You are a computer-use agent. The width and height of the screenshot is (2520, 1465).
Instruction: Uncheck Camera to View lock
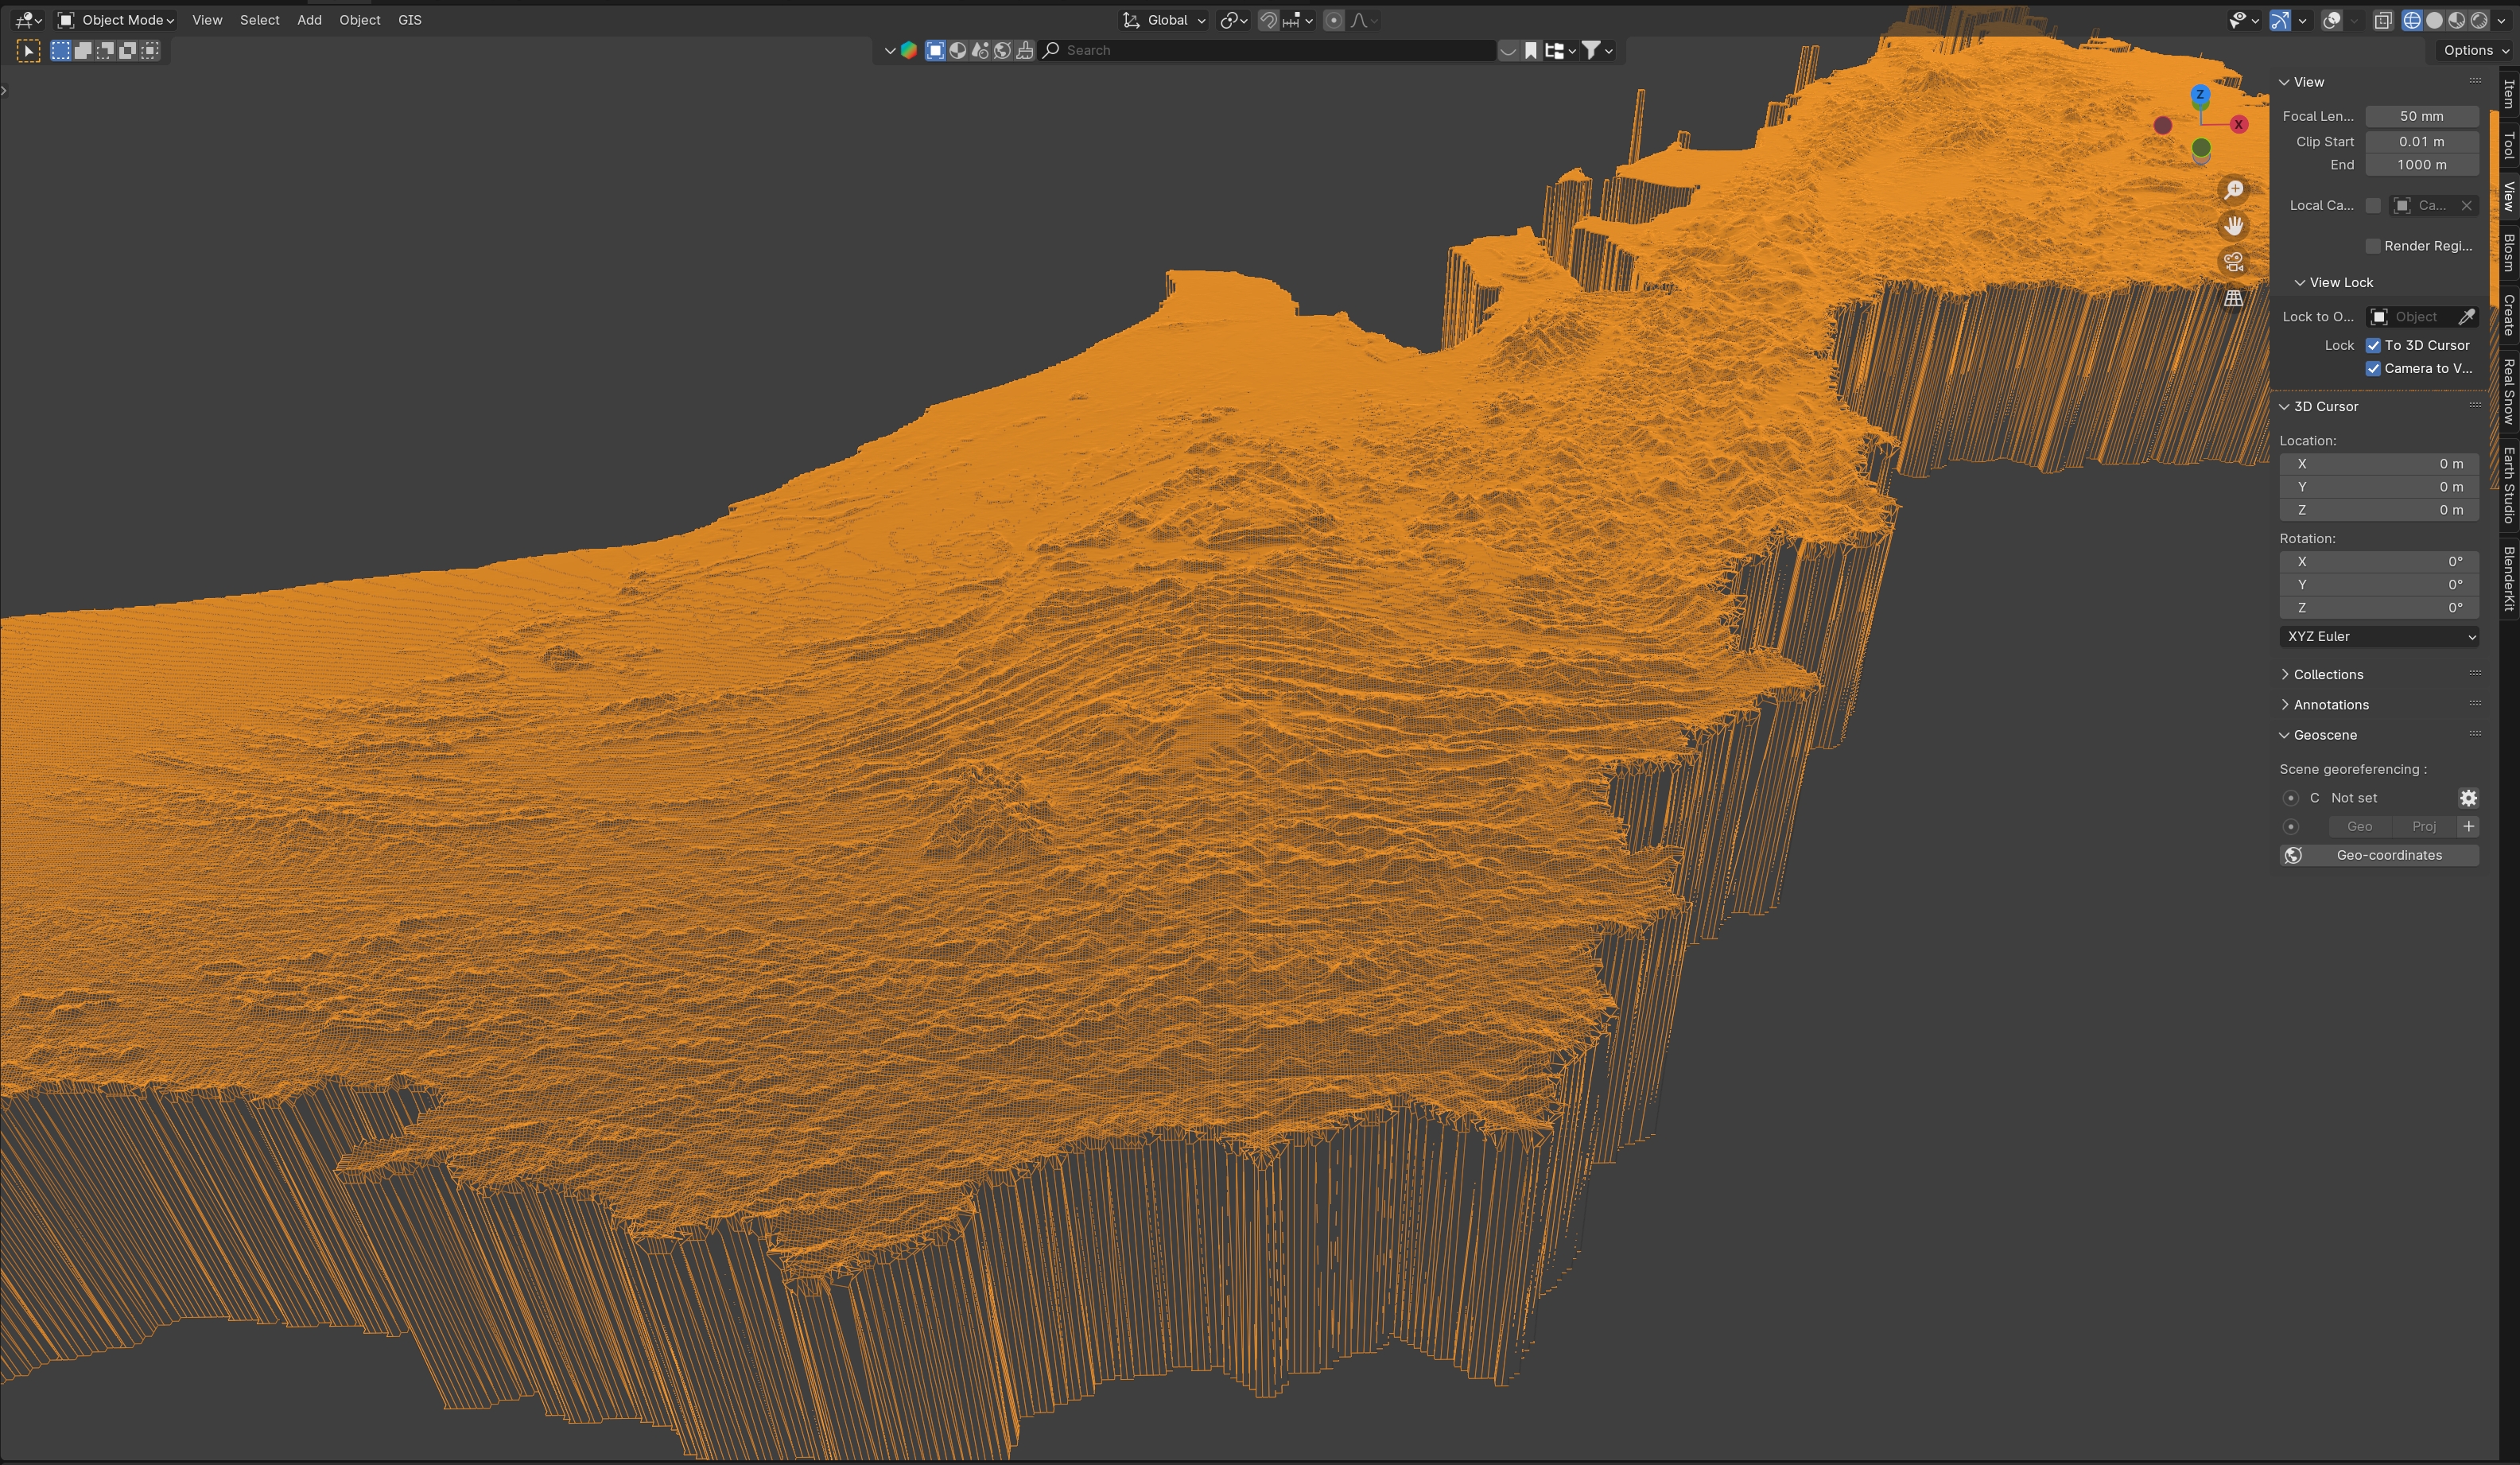point(2373,368)
